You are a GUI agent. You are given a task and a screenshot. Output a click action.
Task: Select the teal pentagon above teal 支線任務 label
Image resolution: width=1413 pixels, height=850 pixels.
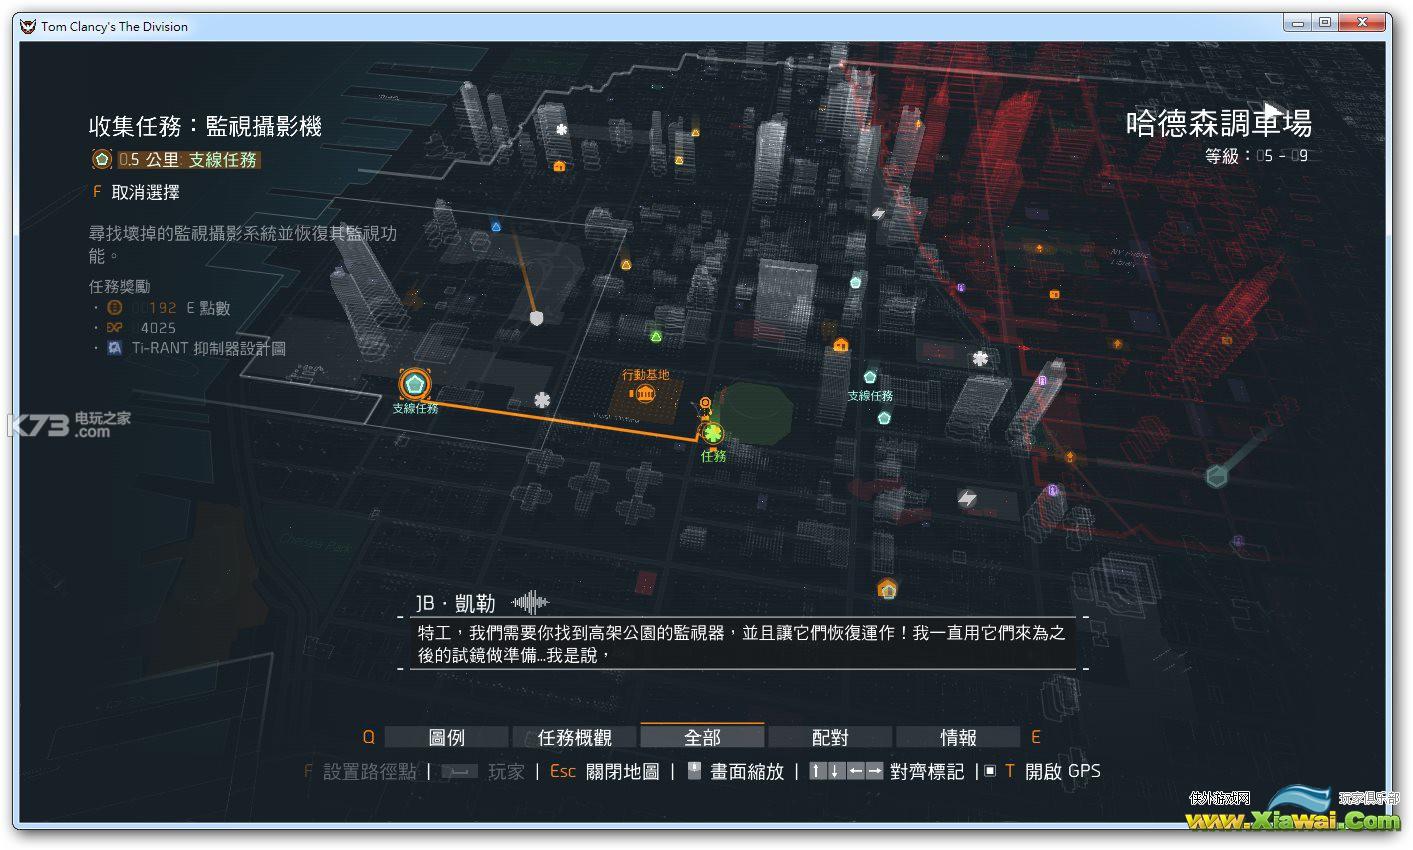coord(870,379)
